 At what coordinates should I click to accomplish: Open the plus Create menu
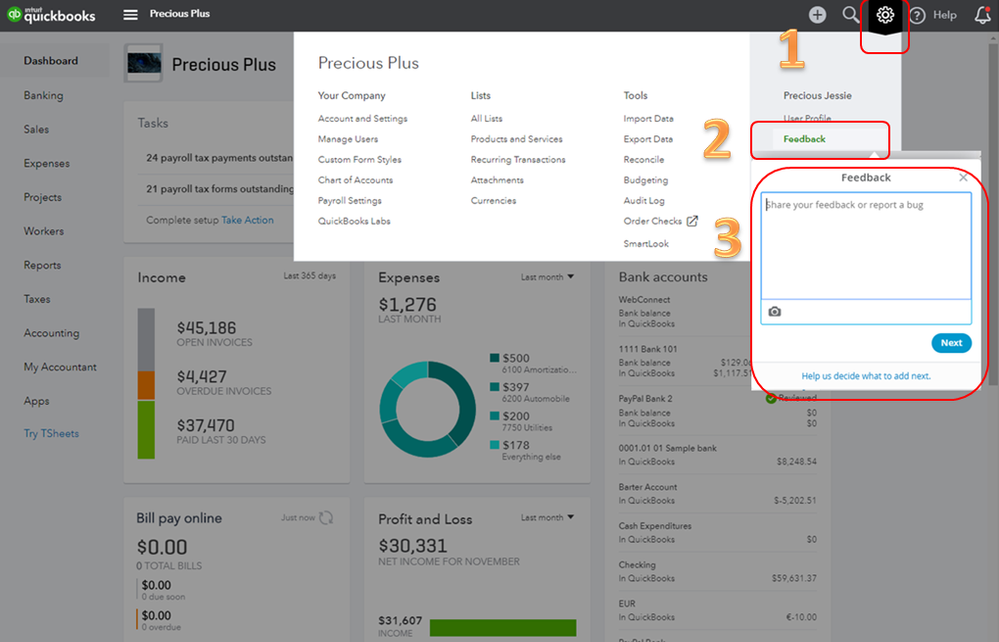[817, 15]
